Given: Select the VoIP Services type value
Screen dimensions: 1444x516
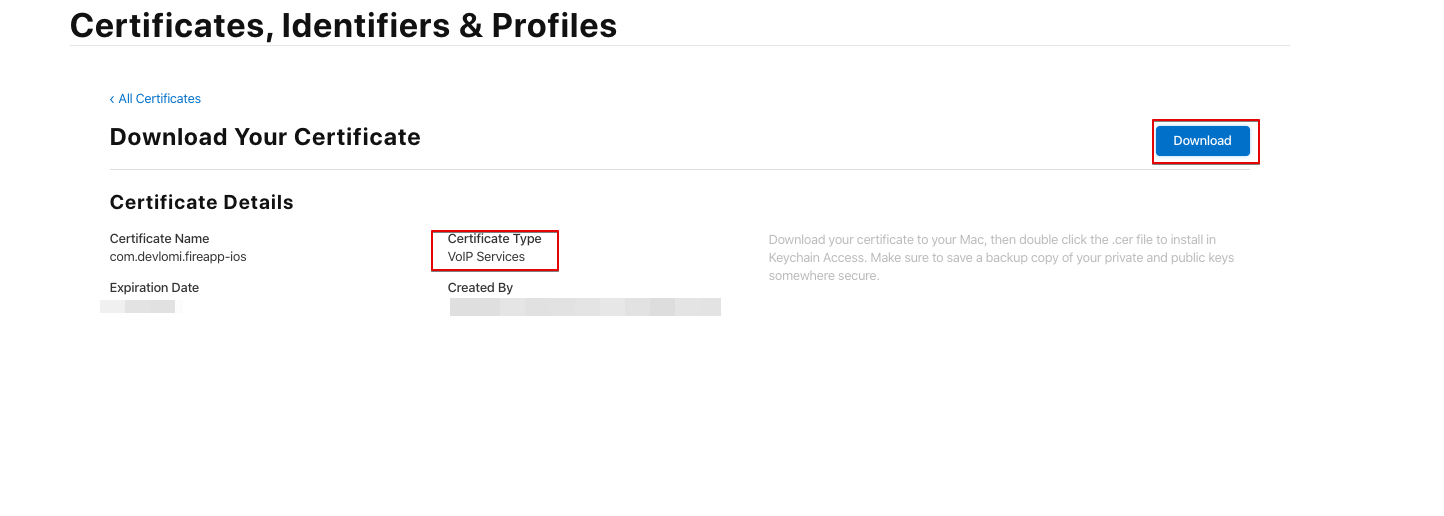Looking at the screenshot, I should click(486, 257).
